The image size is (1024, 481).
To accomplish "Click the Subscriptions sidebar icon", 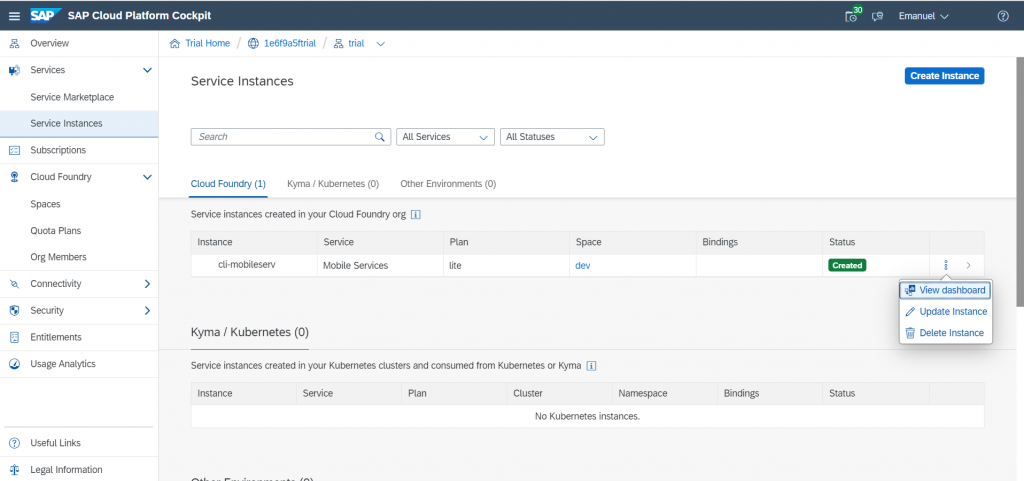I will (x=14, y=150).
